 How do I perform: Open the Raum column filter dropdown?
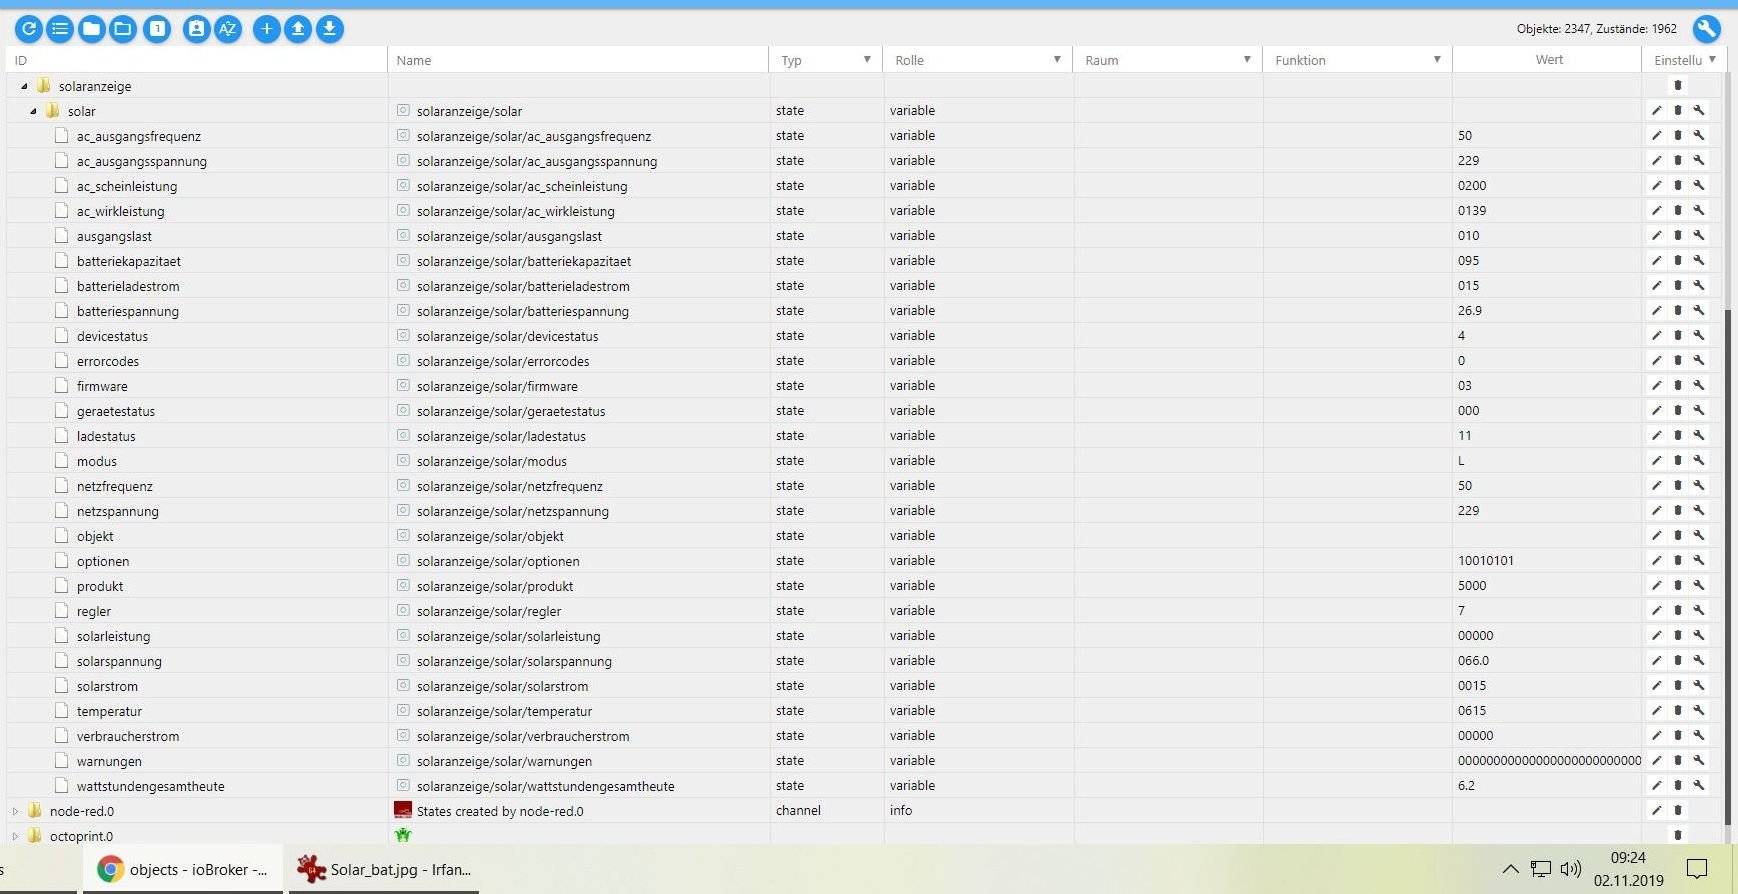pos(1247,60)
